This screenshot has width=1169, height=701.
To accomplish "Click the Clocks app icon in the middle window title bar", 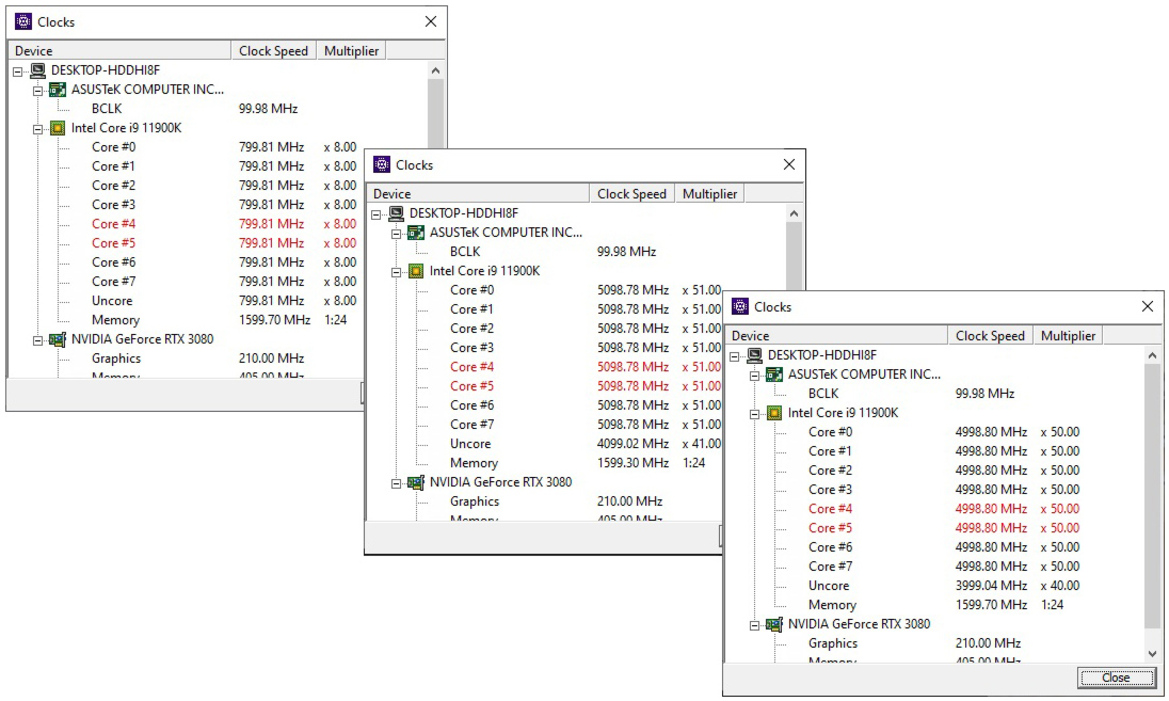I will pos(382,165).
